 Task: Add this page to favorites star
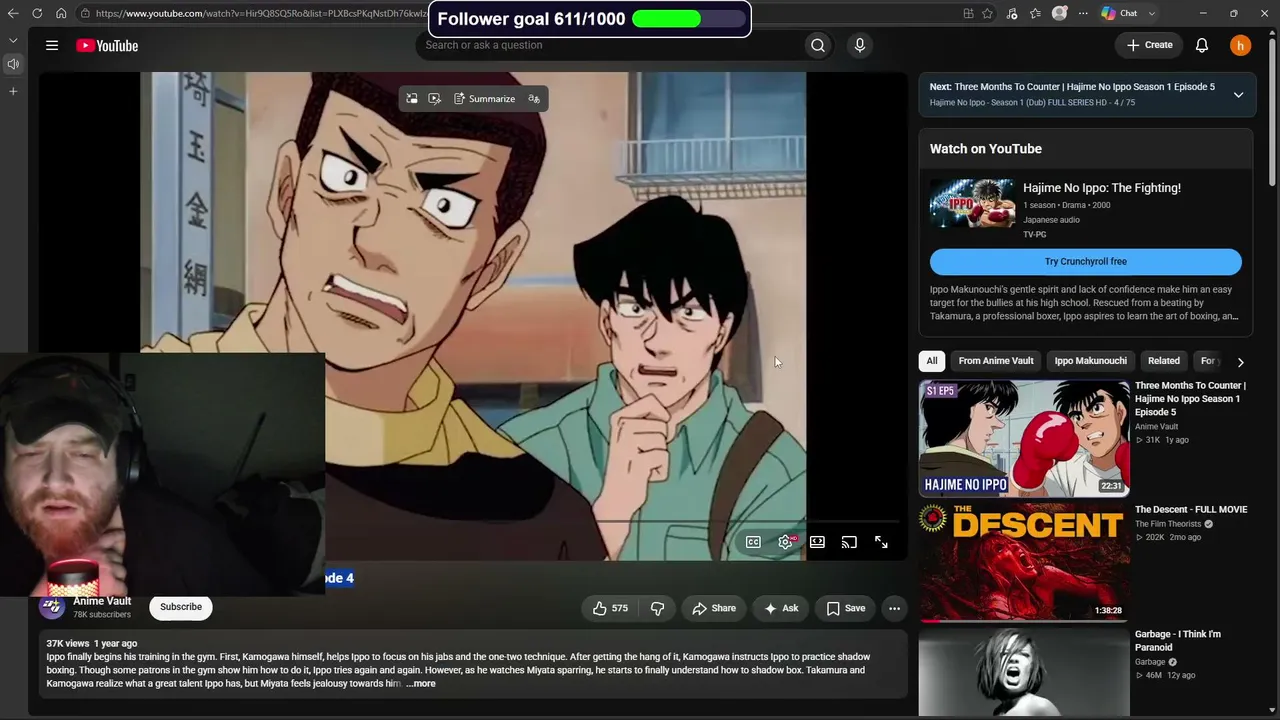click(988, 13)
